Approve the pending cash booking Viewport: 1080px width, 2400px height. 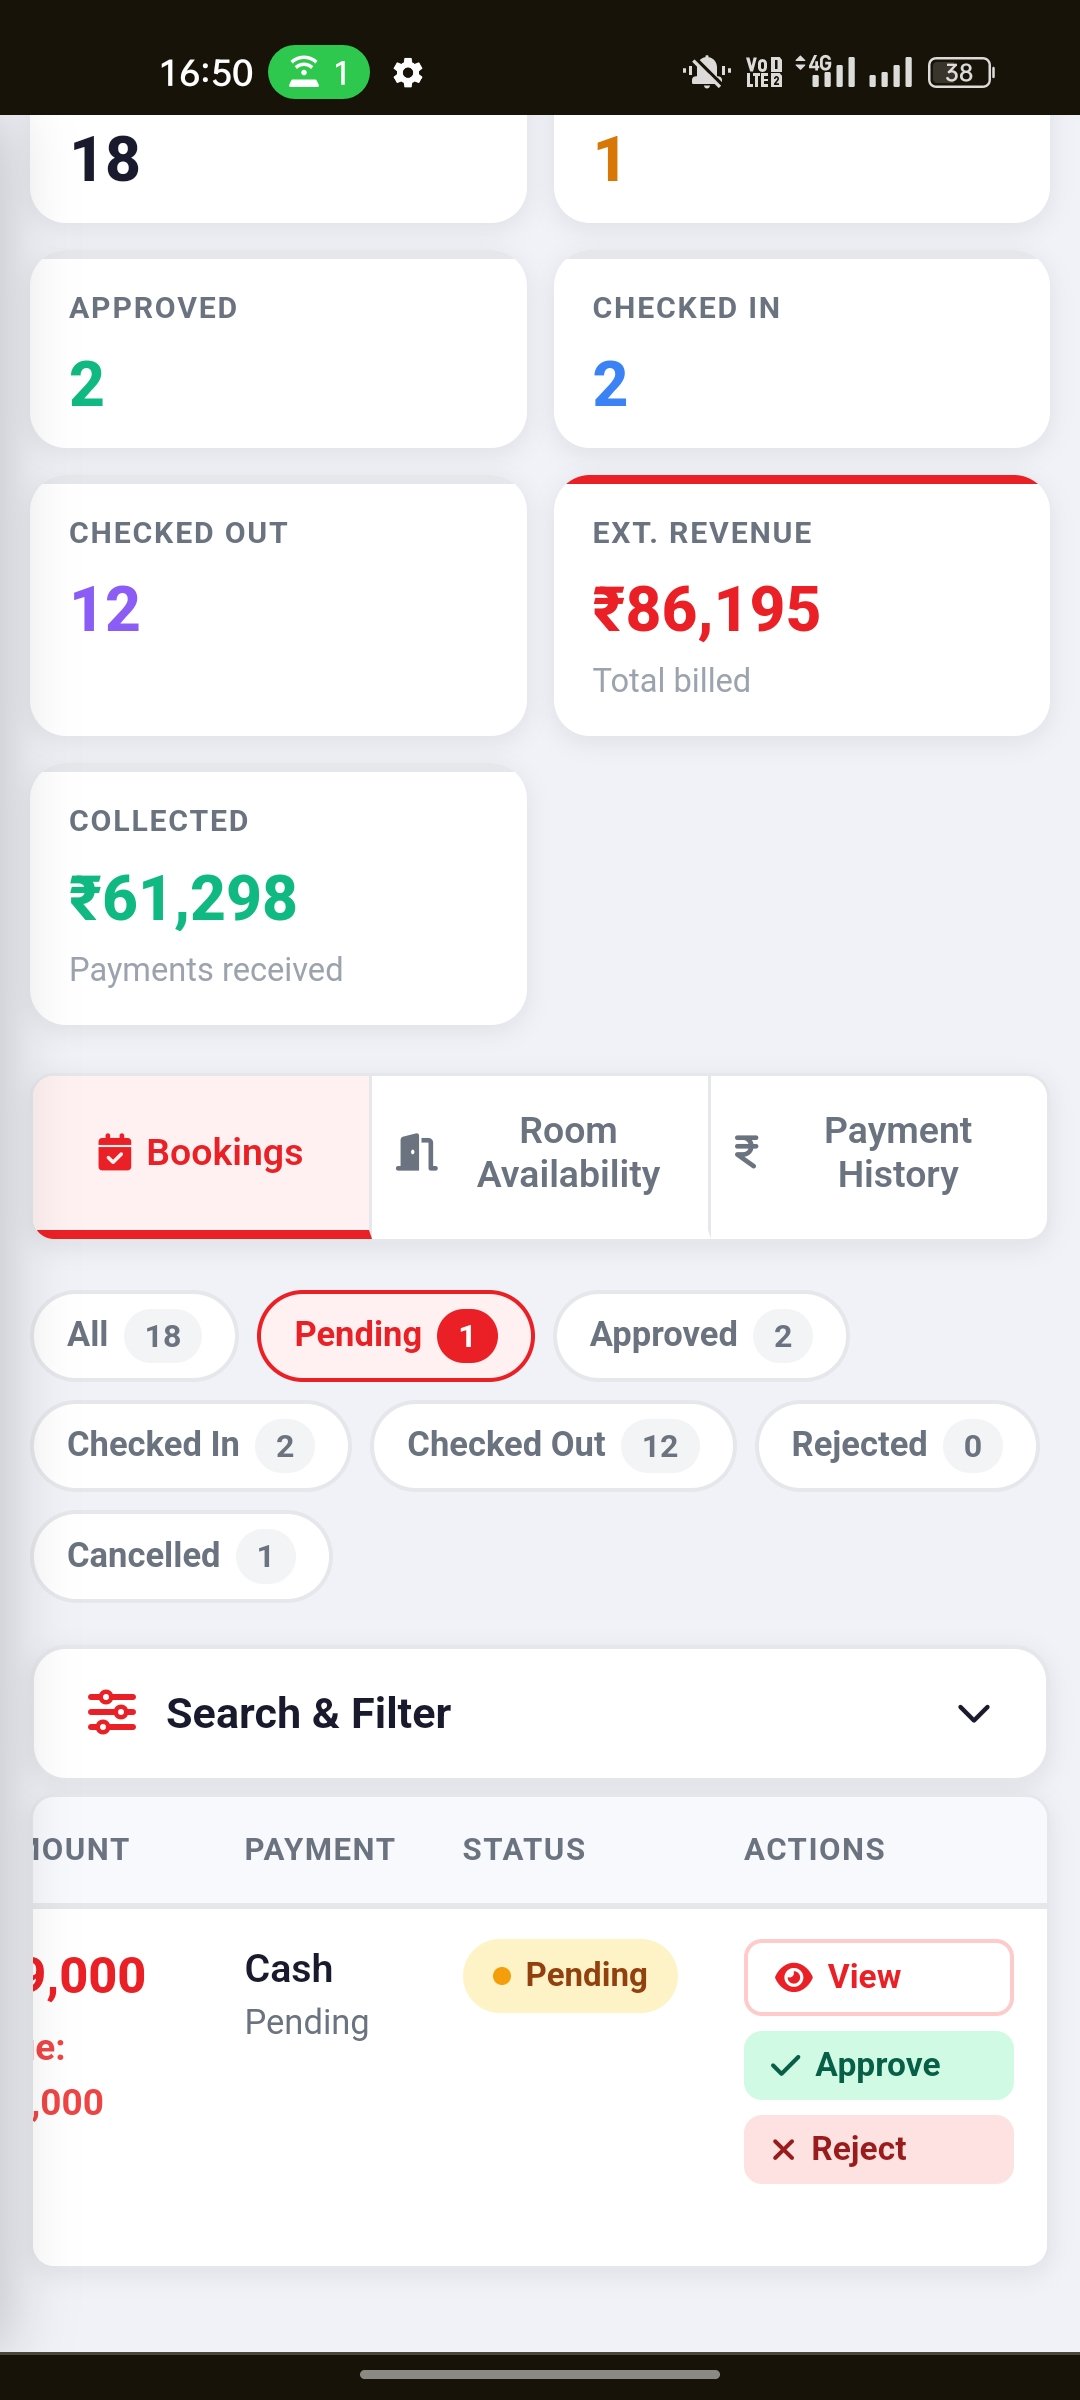click(879, 2065)
